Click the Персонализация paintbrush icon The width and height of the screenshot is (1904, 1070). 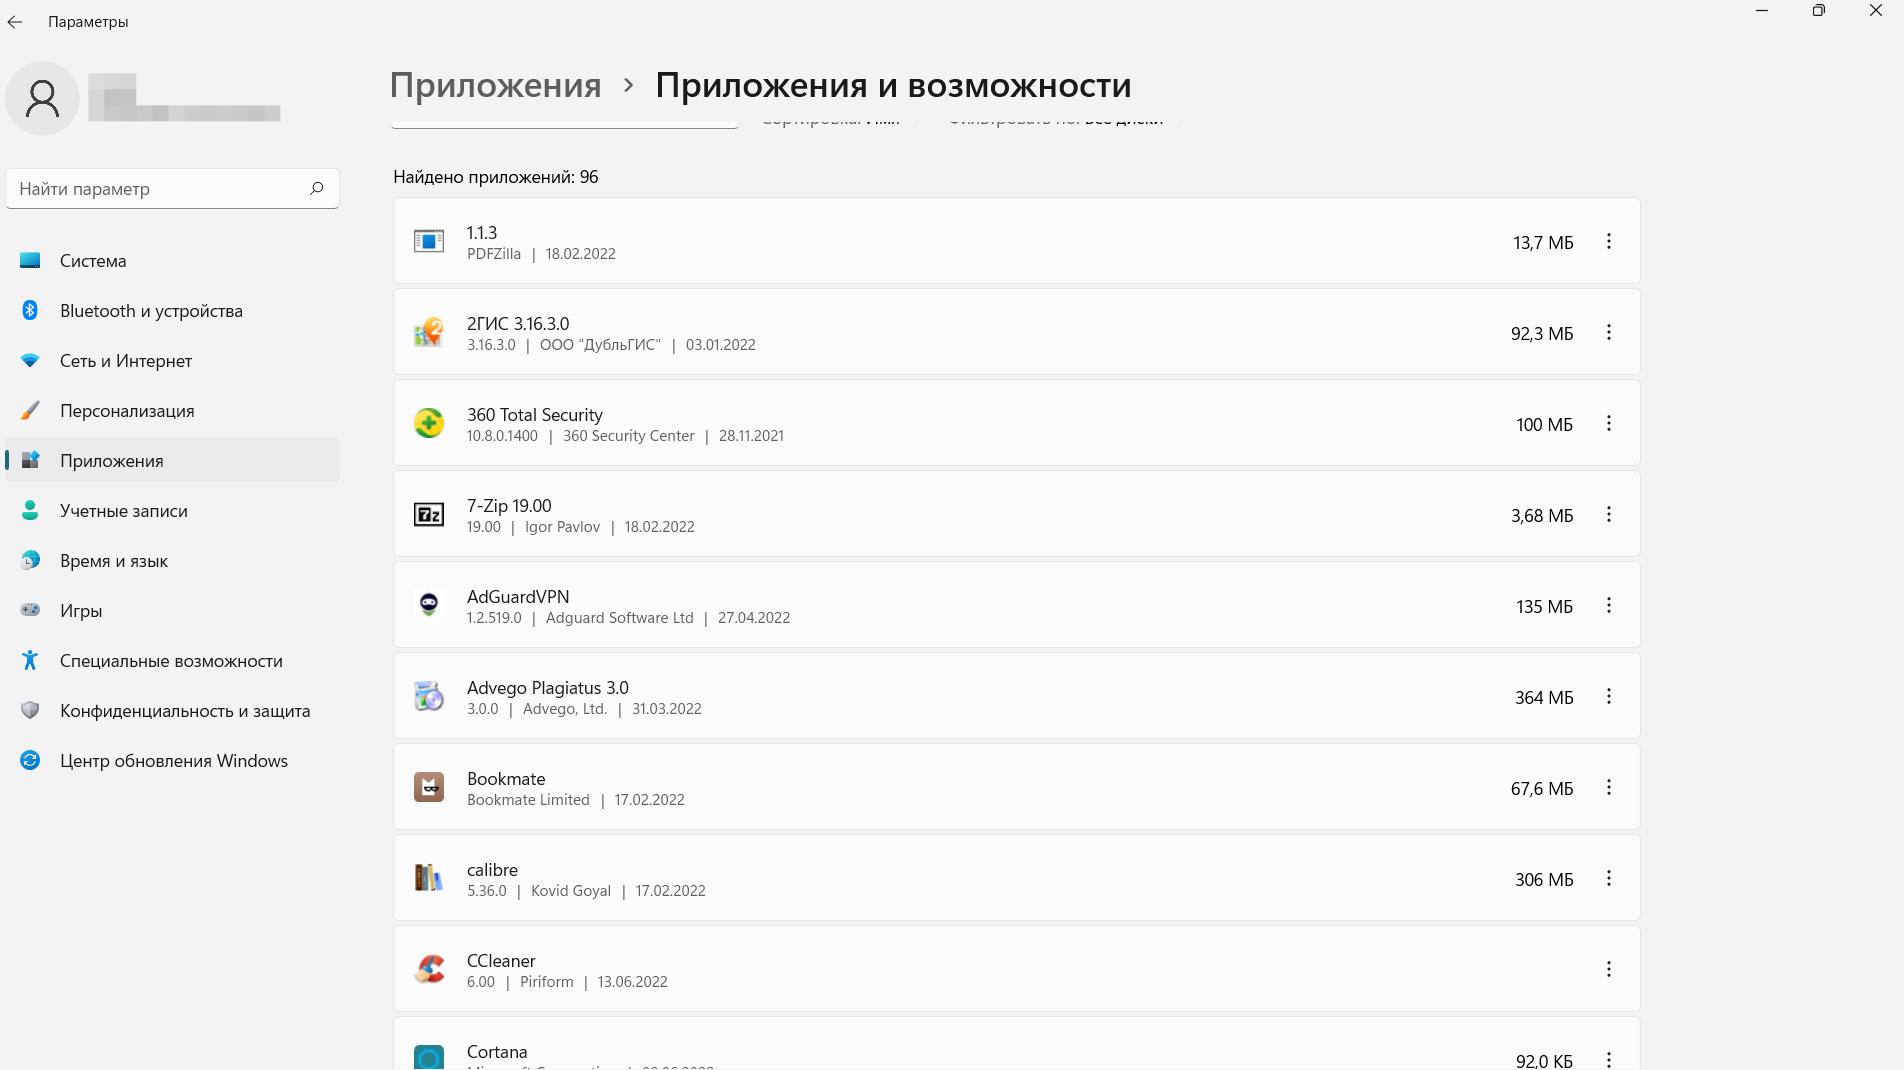(x=30, y=410)
